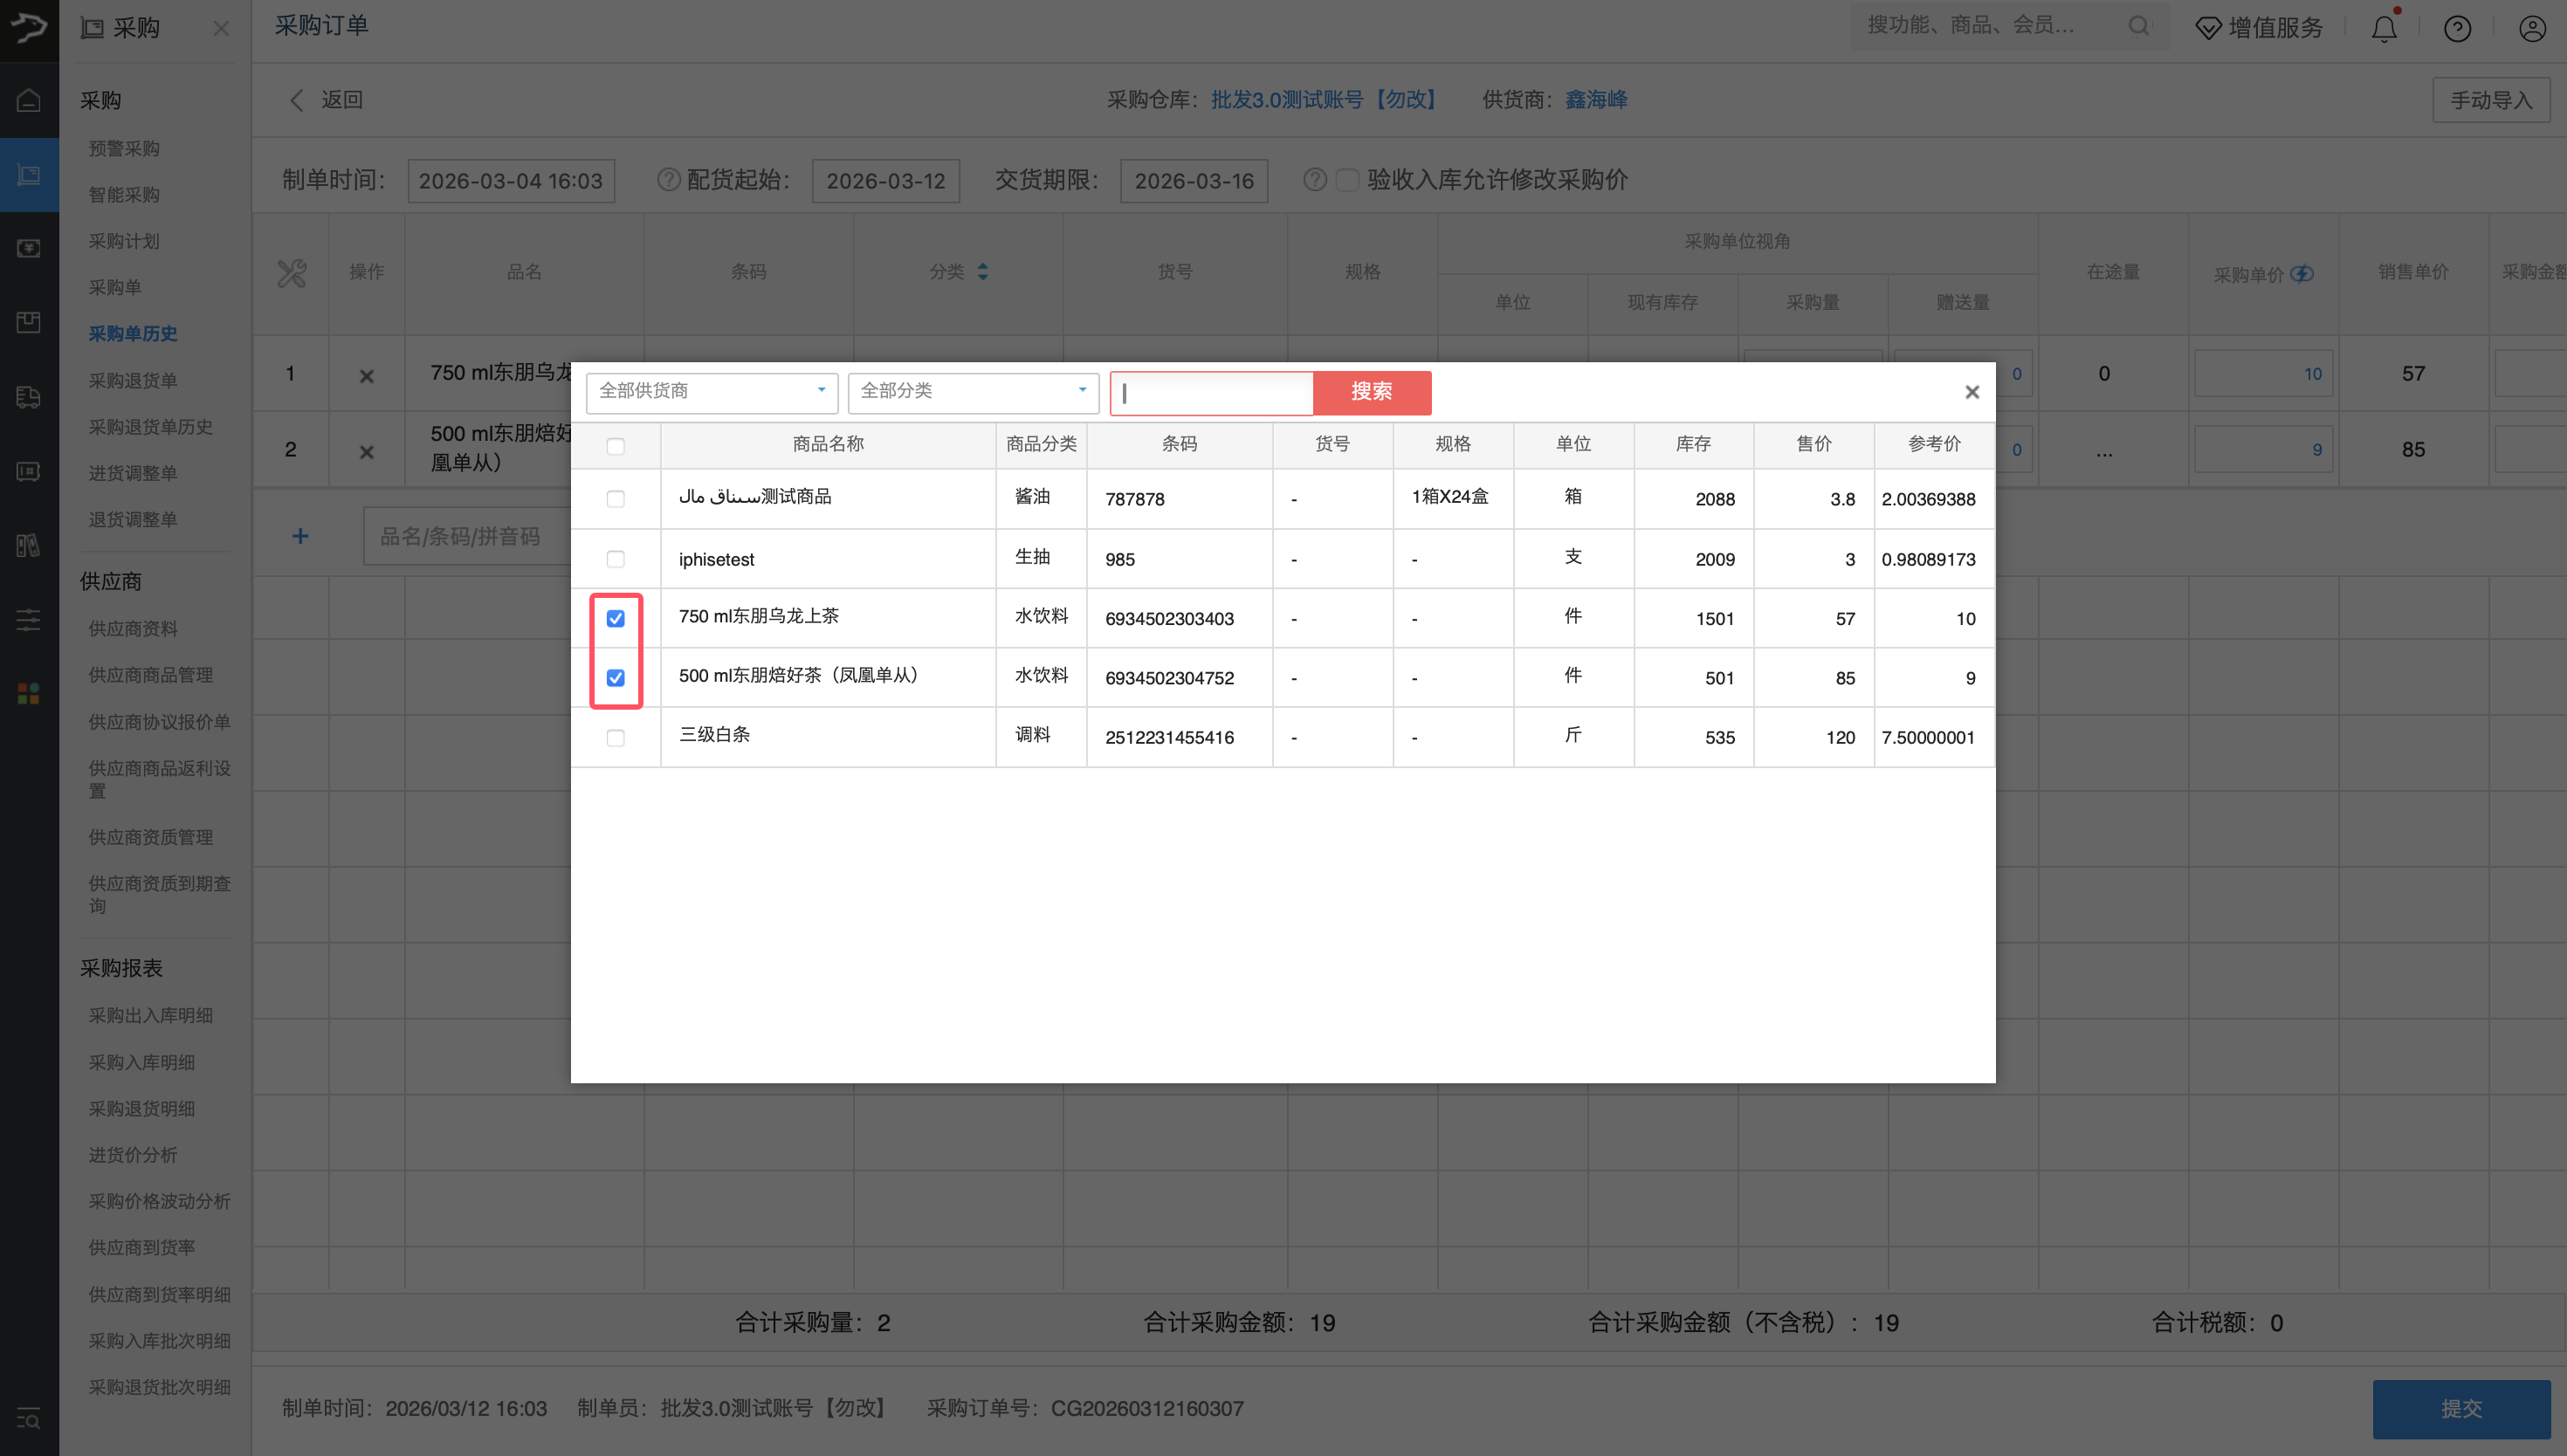Click the red 搜索 button

tap(1371, 392)
